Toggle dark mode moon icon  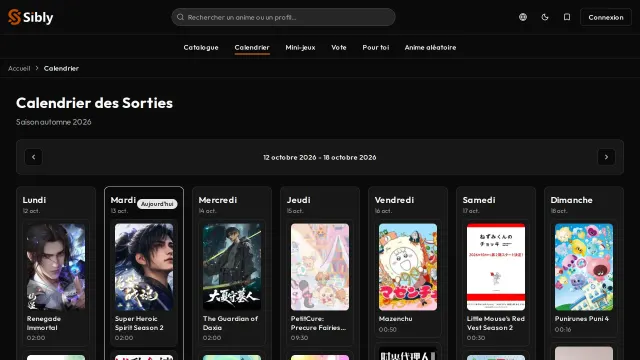tap(545, 17)
